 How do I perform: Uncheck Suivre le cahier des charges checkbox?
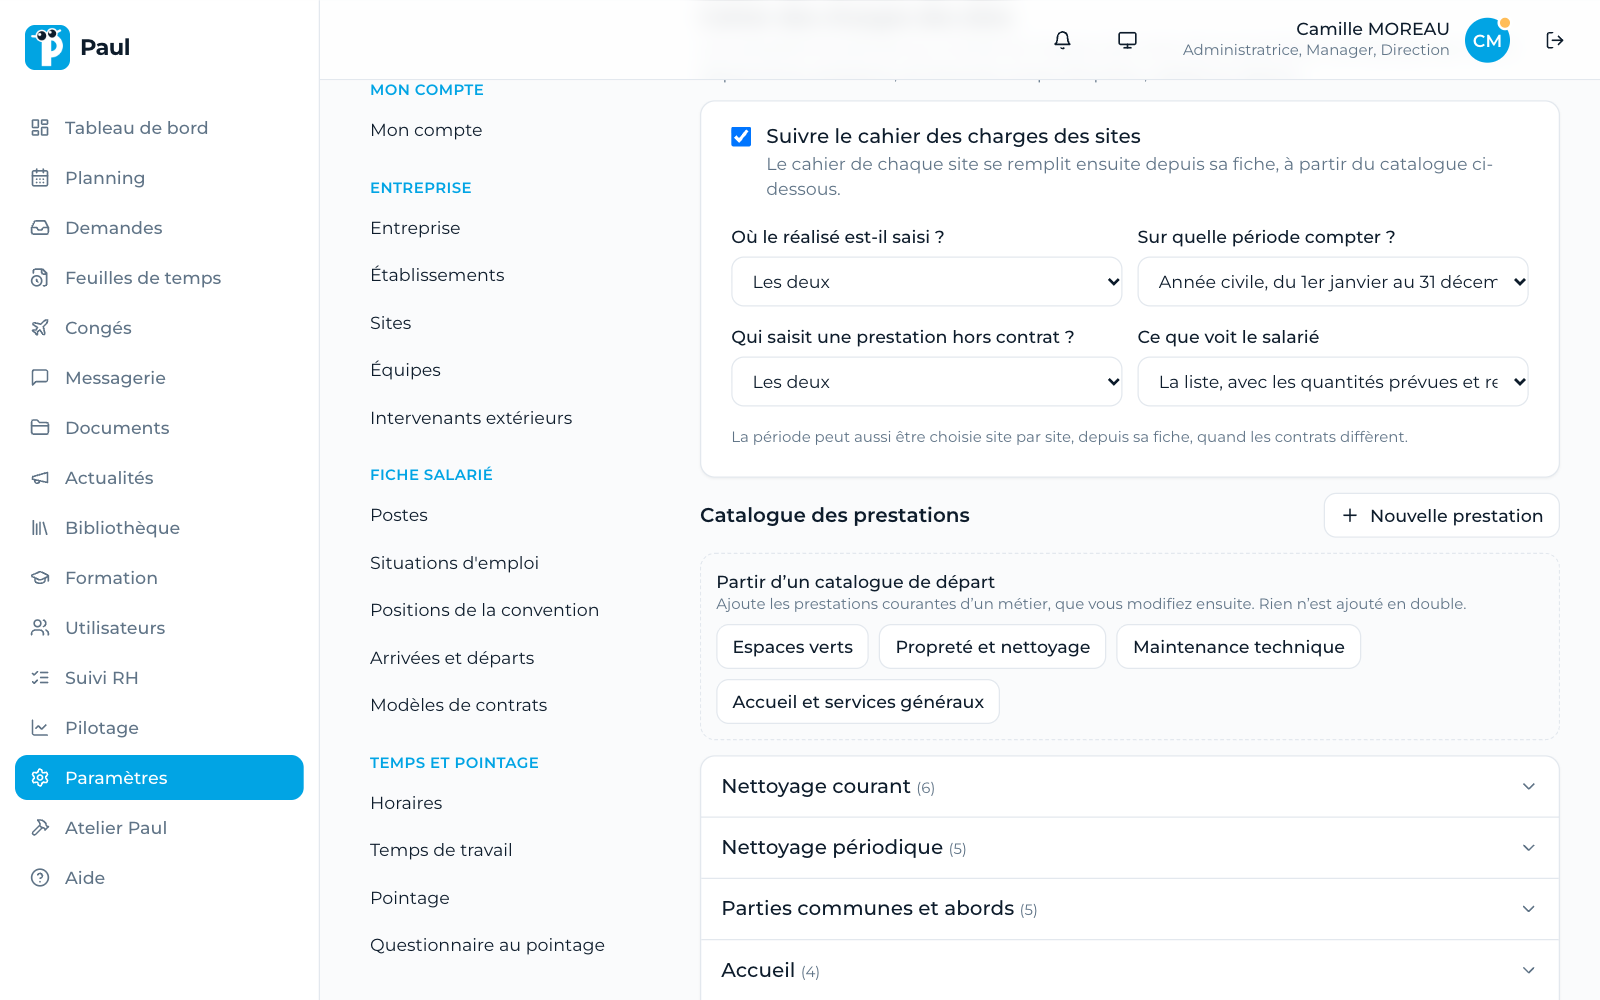(741, 137)
